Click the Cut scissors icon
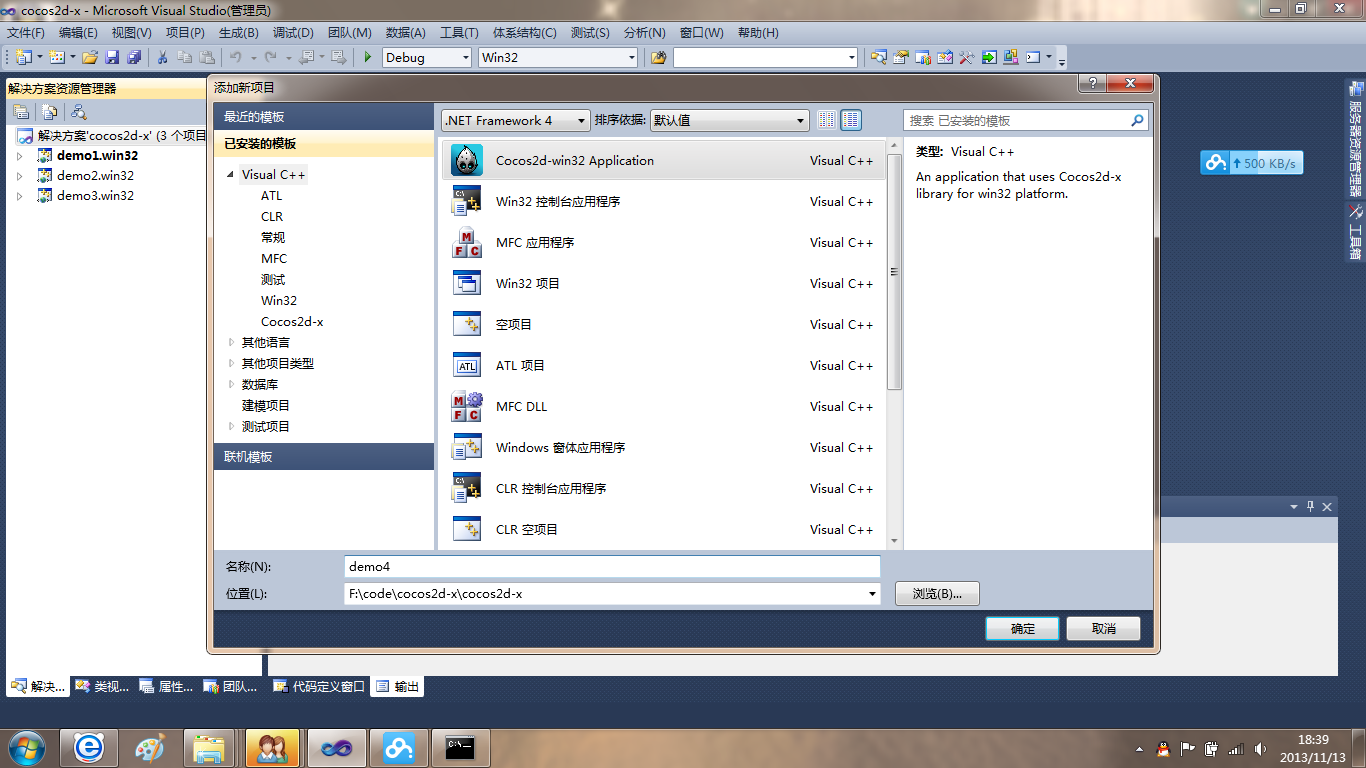Image resolution: width=1366 pixels, height=768 pixels. pos(162,57)
